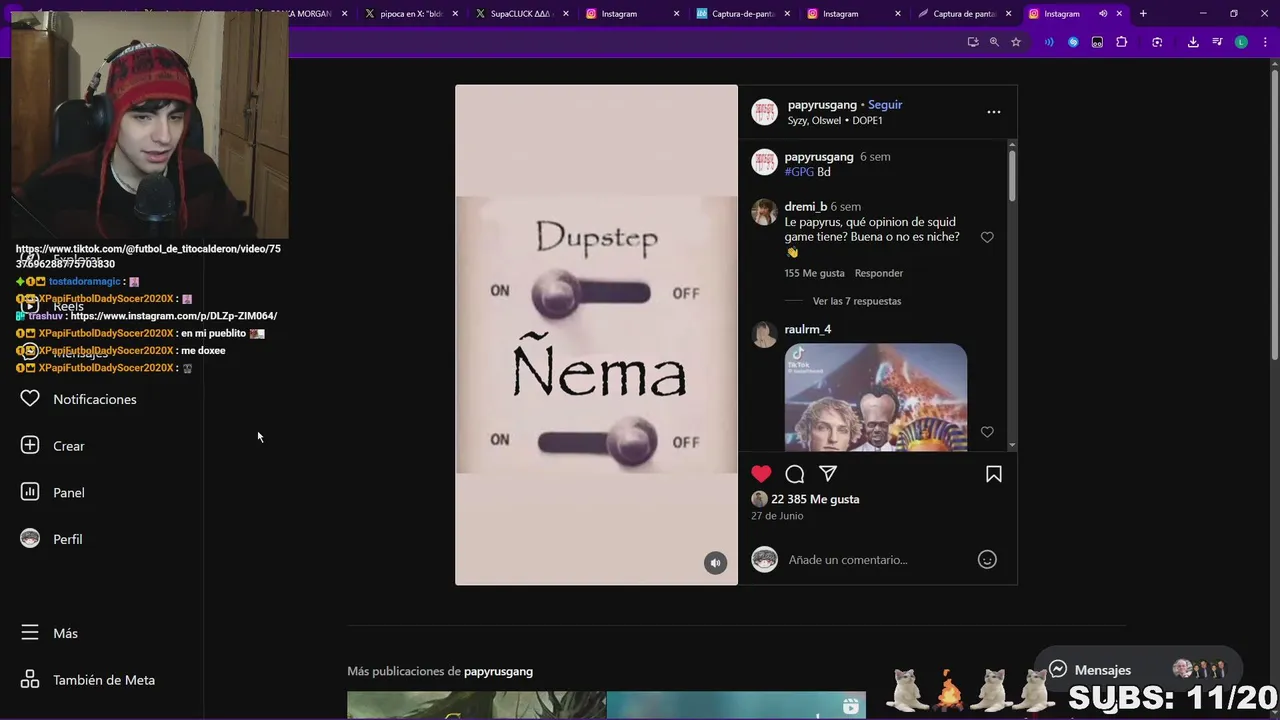Open the Más hamburger menu

click(30, 633)
